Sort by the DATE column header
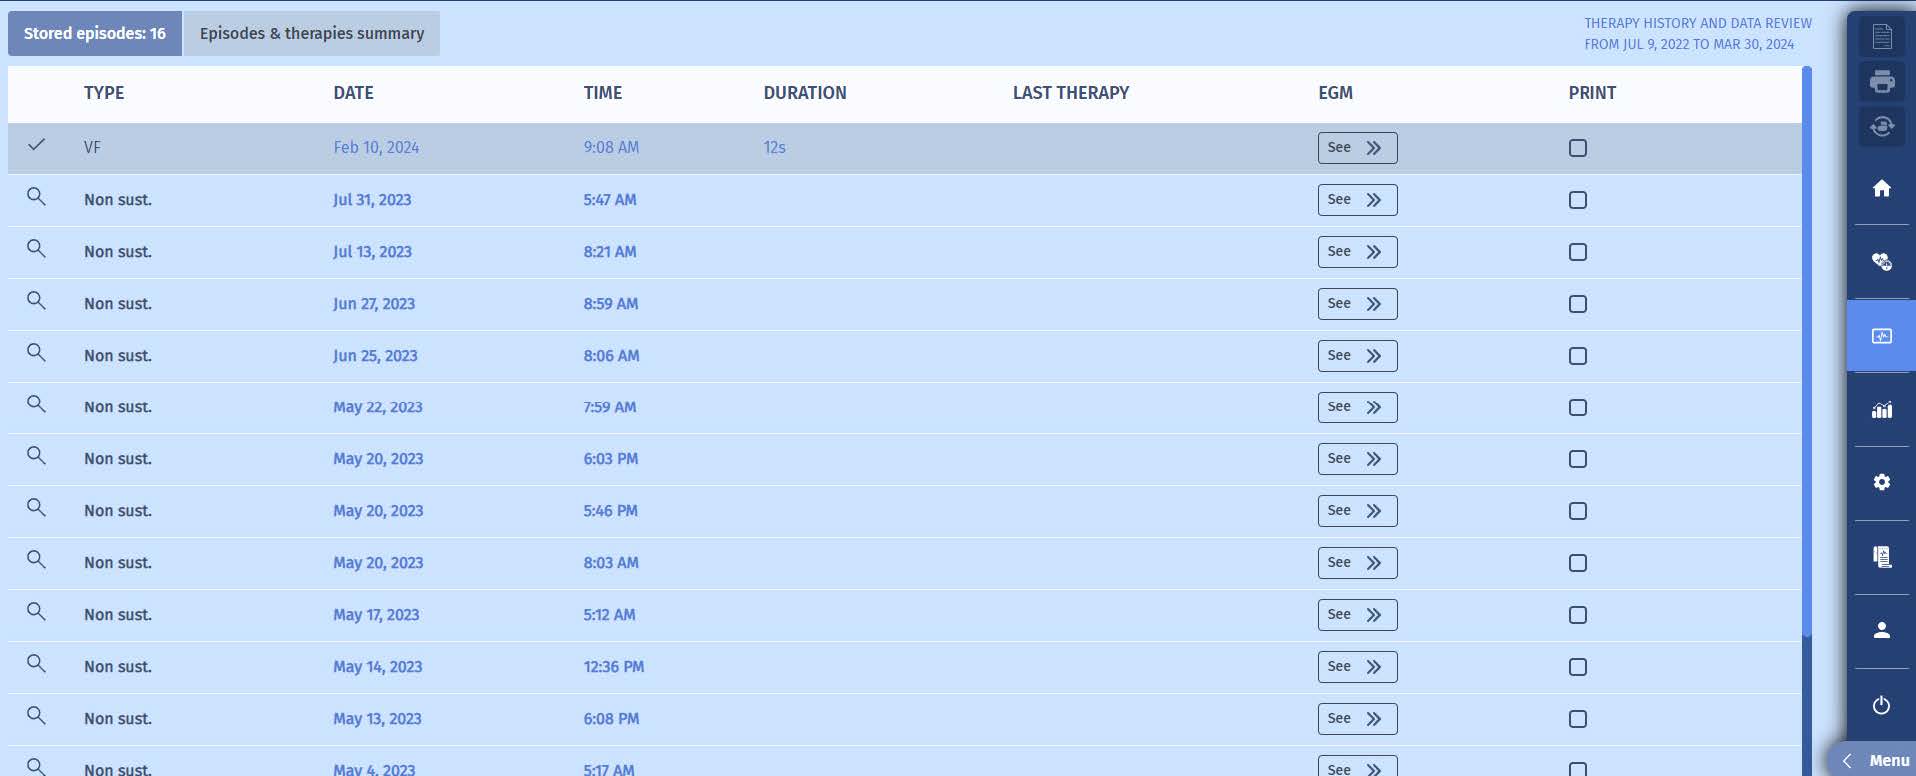This screenshot has width=1916, height=776. click(x=353, y=93)
